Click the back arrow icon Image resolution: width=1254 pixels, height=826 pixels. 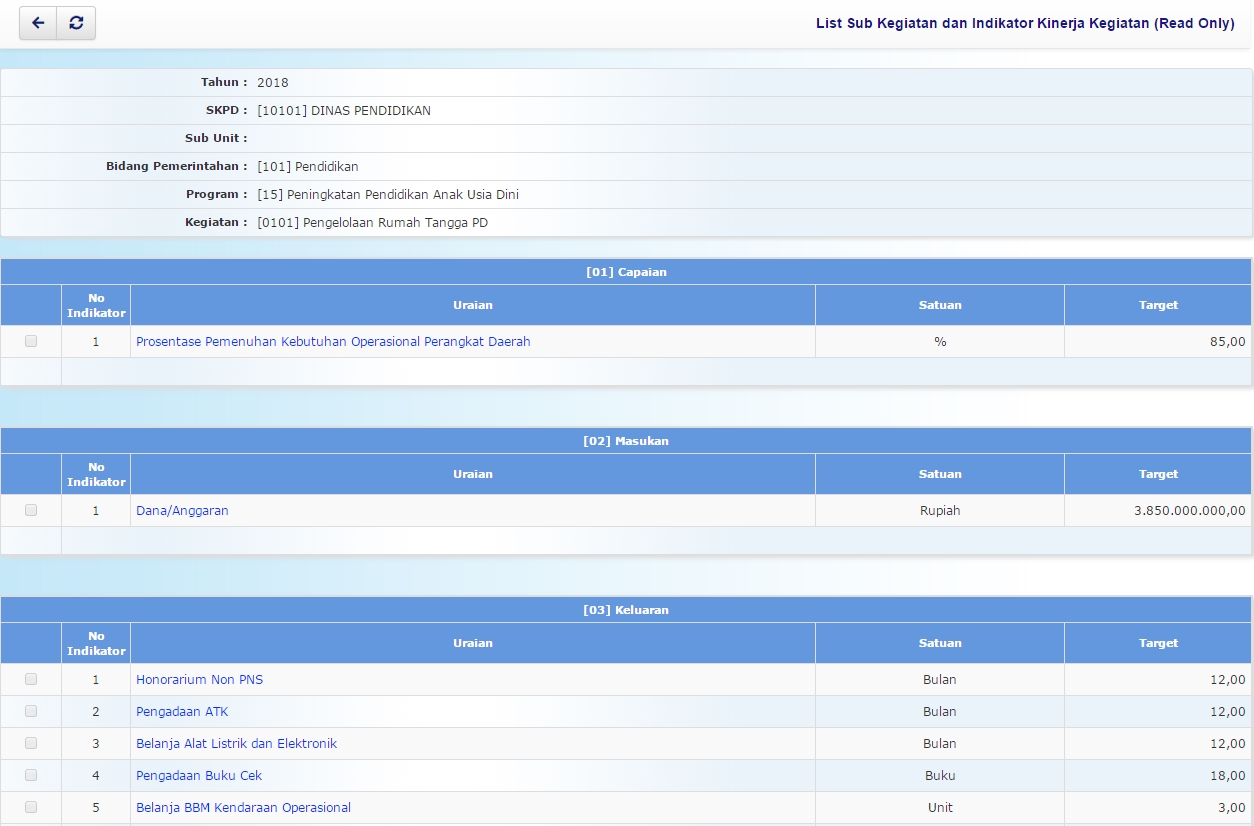pos(38,23)
